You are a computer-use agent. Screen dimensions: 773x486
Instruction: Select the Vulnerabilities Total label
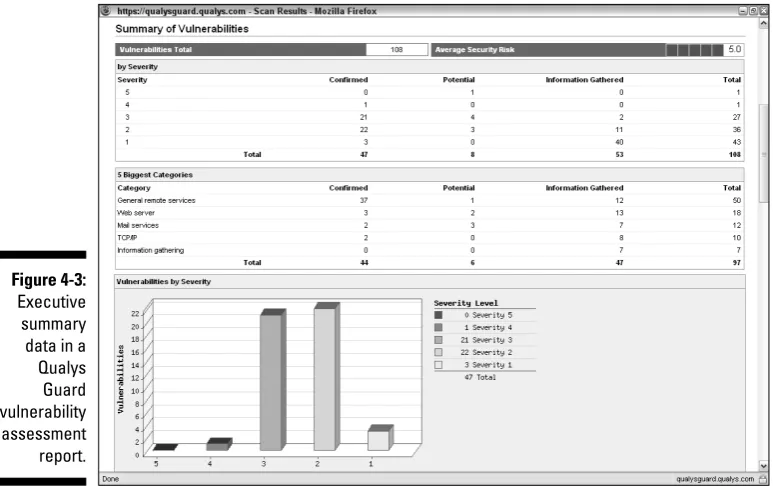click(155, 49)
